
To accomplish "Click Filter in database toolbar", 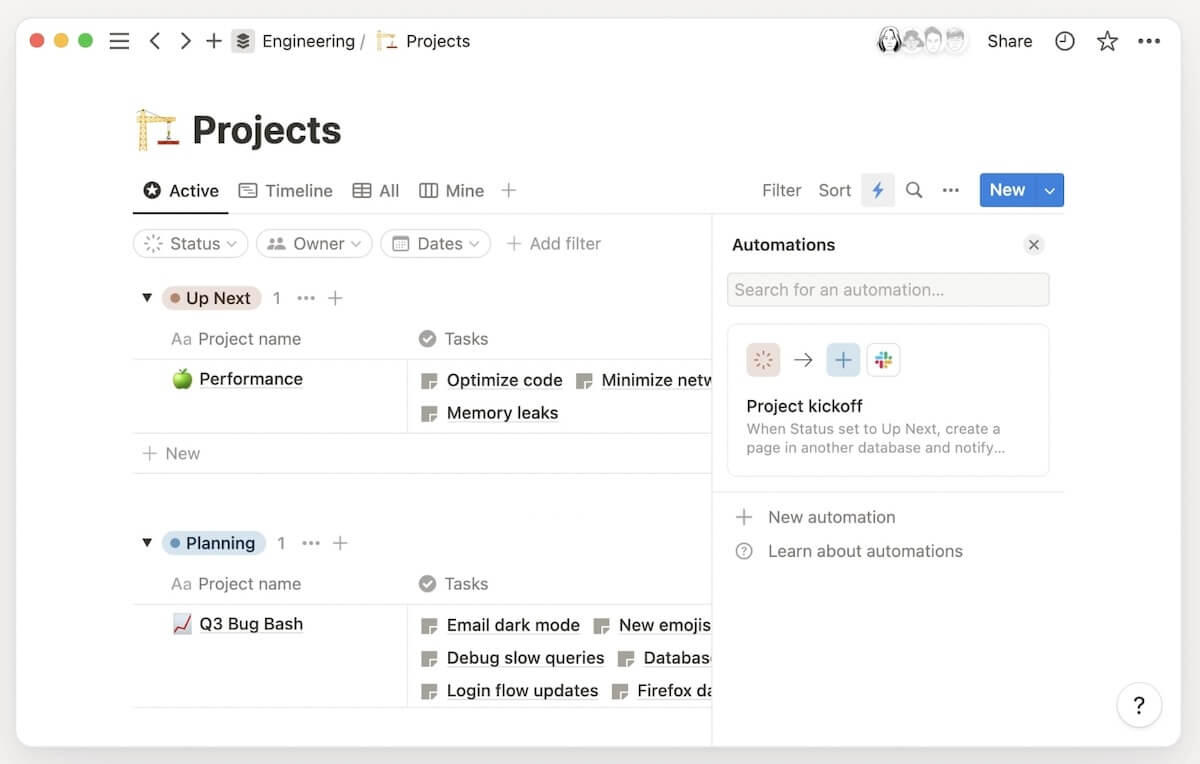I will pos(781,190).
